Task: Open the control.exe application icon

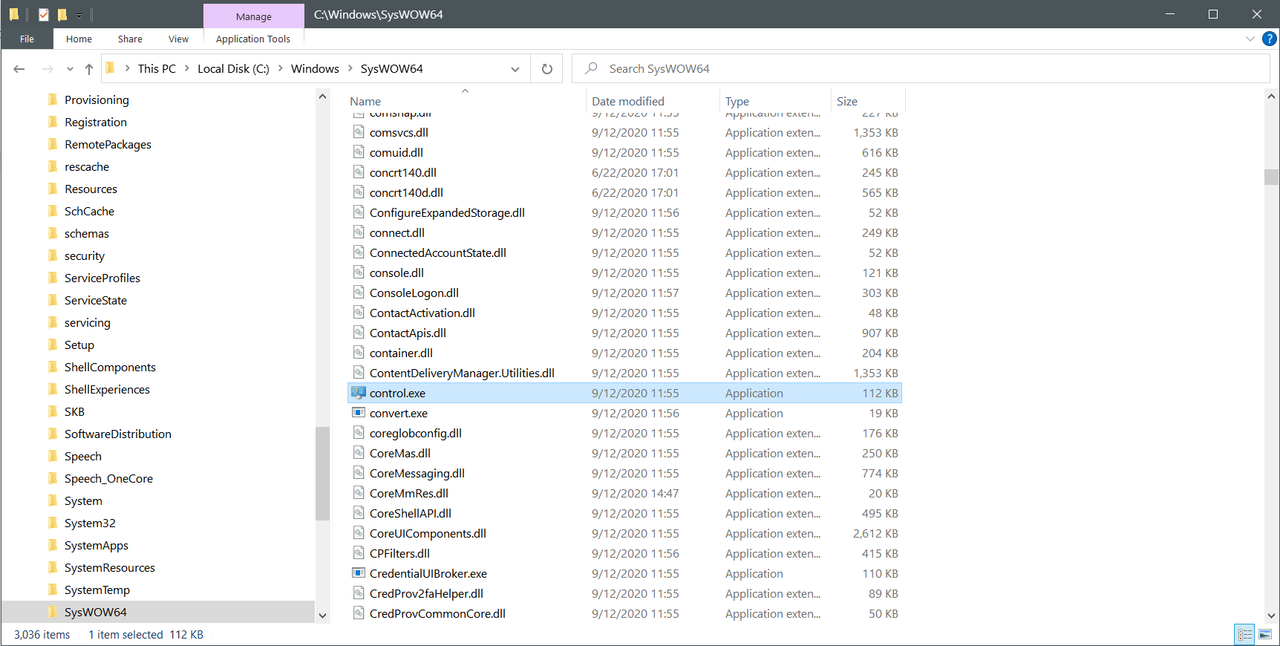Action: (x=359, y=393)
